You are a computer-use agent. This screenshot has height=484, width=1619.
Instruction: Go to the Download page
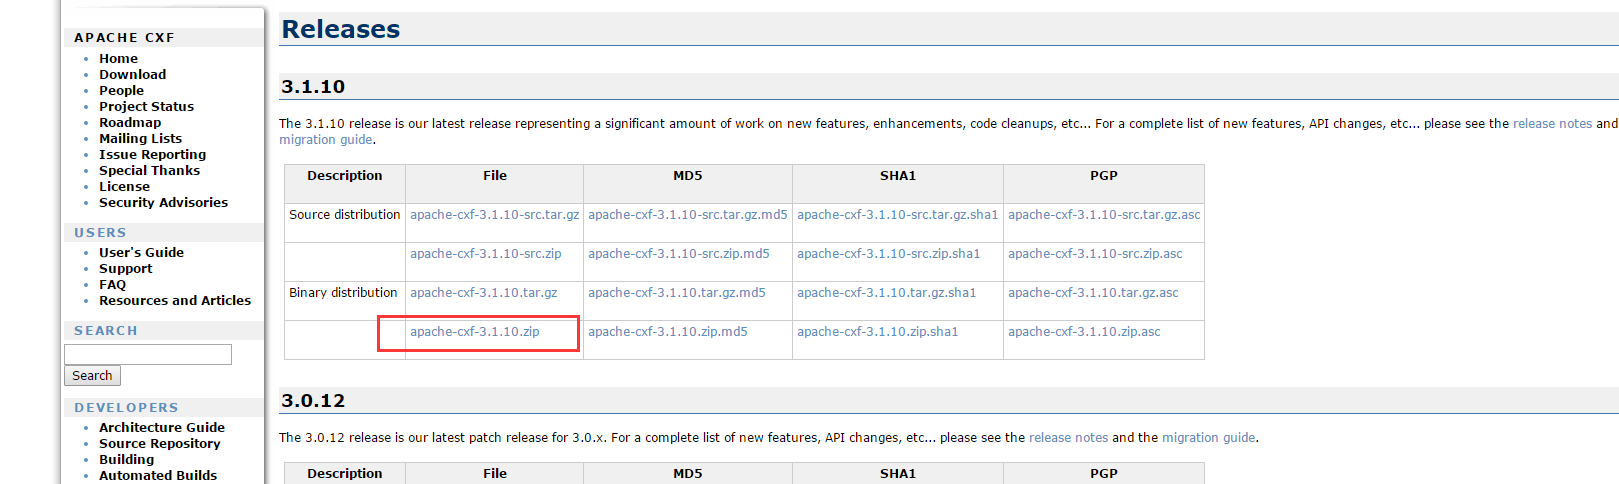tap(132, 75)
